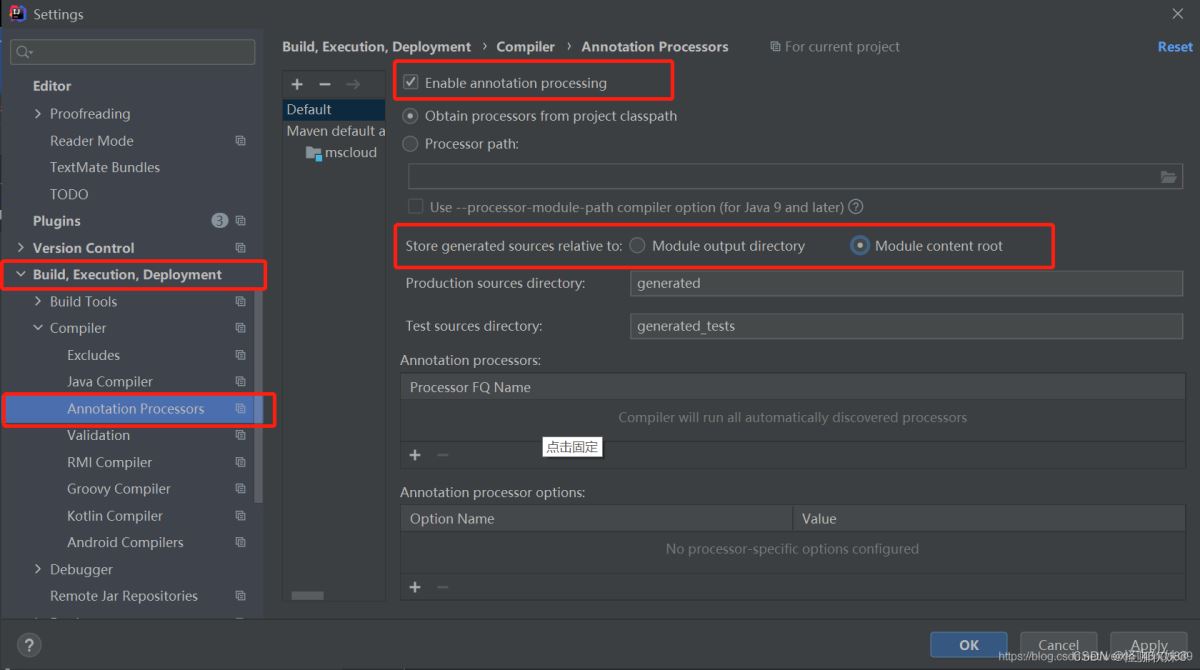Click the OK button
This screenshot has width=1200, height=670.
click(x=968, y=645)
